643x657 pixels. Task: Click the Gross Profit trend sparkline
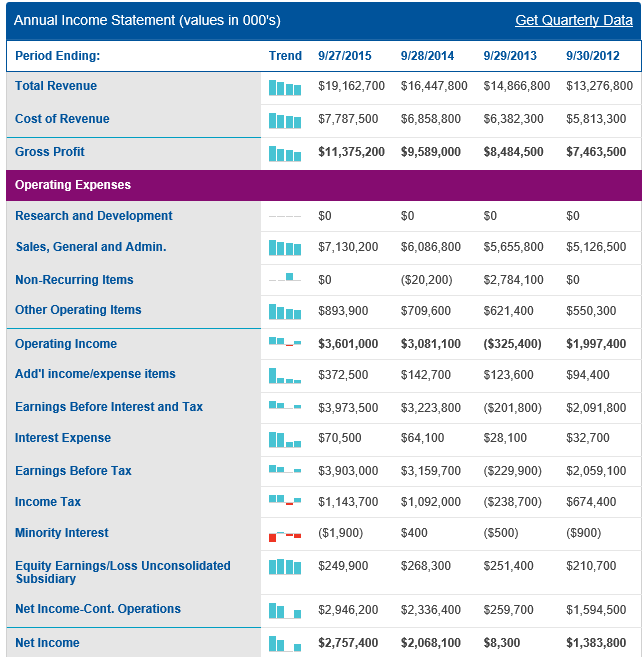285,154
